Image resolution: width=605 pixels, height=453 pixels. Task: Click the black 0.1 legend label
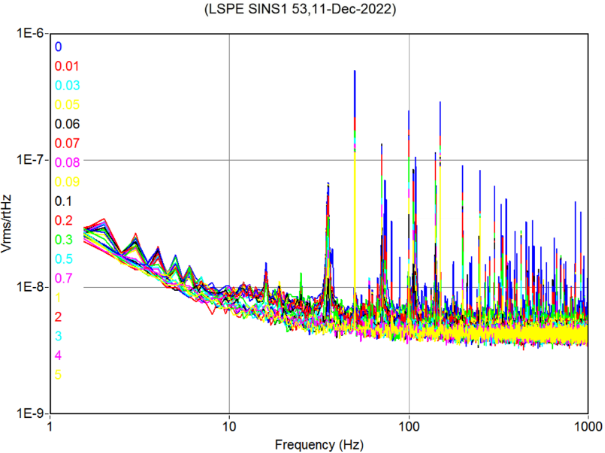63,201
